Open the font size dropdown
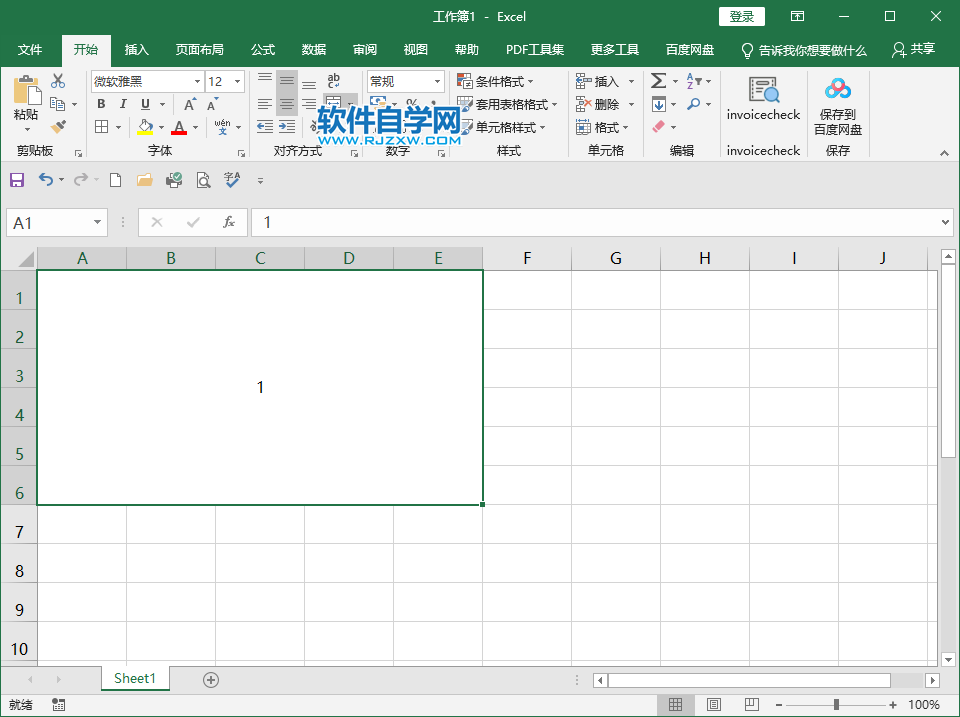This screenshot has height=717, width=960. (235, 80)
